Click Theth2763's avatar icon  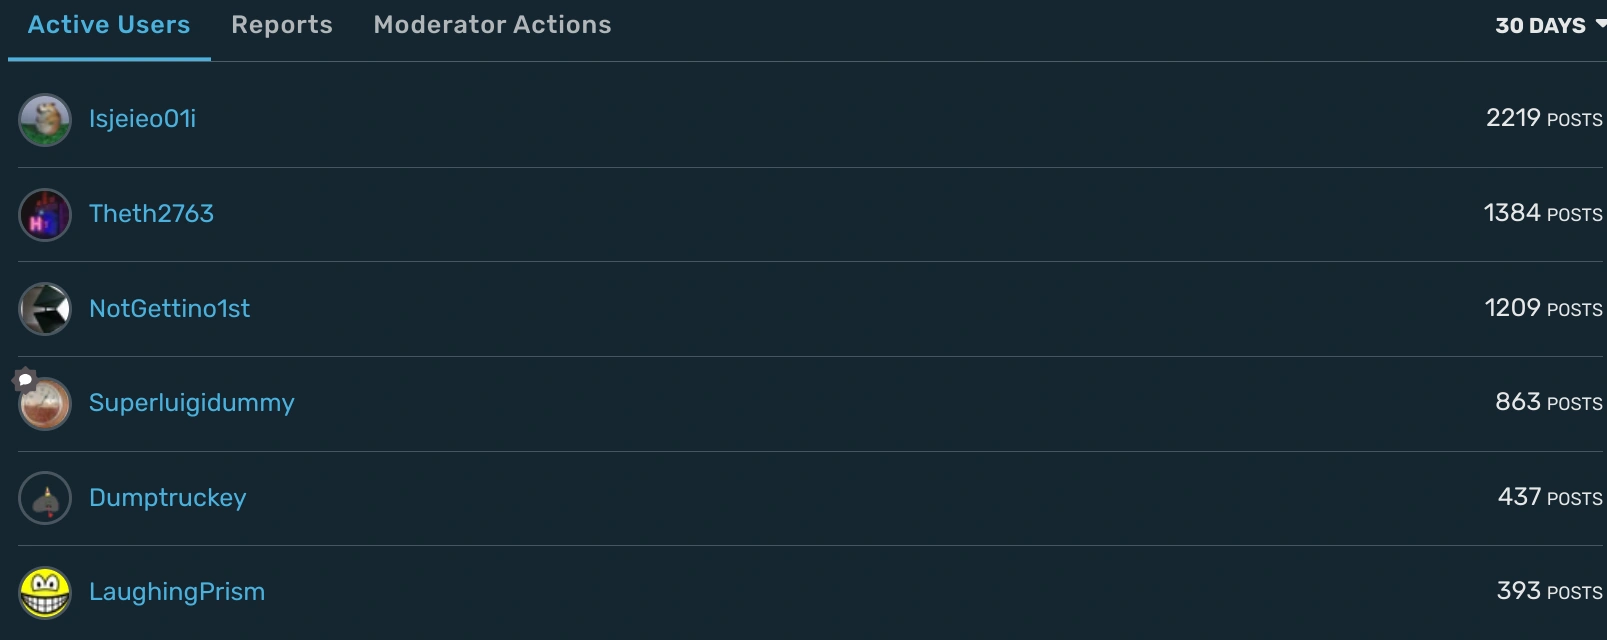[x=45, y=215]
